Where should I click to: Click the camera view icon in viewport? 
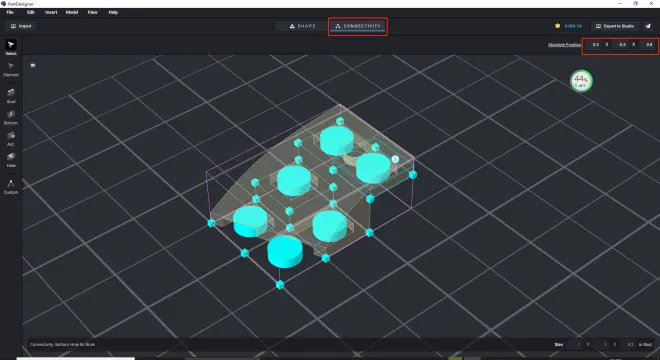33,65
